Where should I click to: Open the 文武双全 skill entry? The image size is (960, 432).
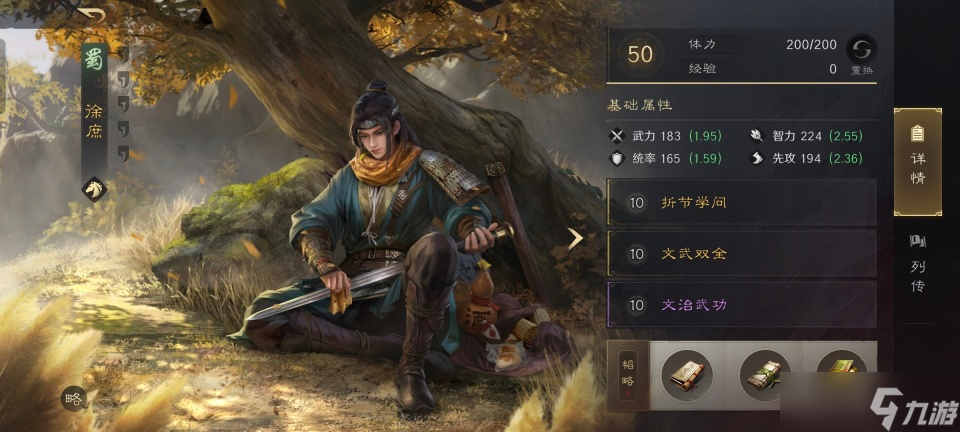click(x=741, y=253)
